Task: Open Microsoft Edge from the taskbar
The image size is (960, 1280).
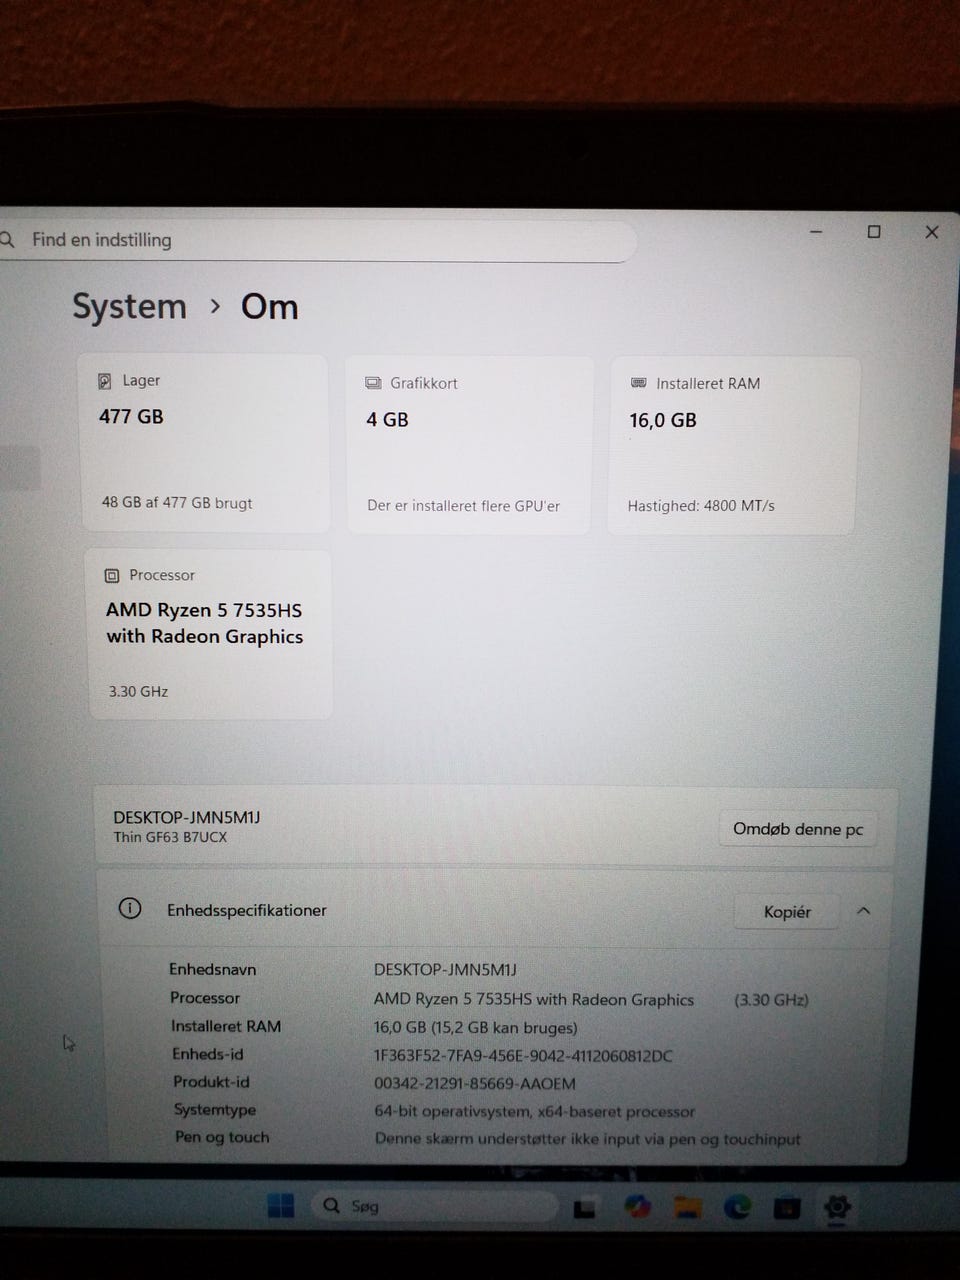Action: point(737,1208)
